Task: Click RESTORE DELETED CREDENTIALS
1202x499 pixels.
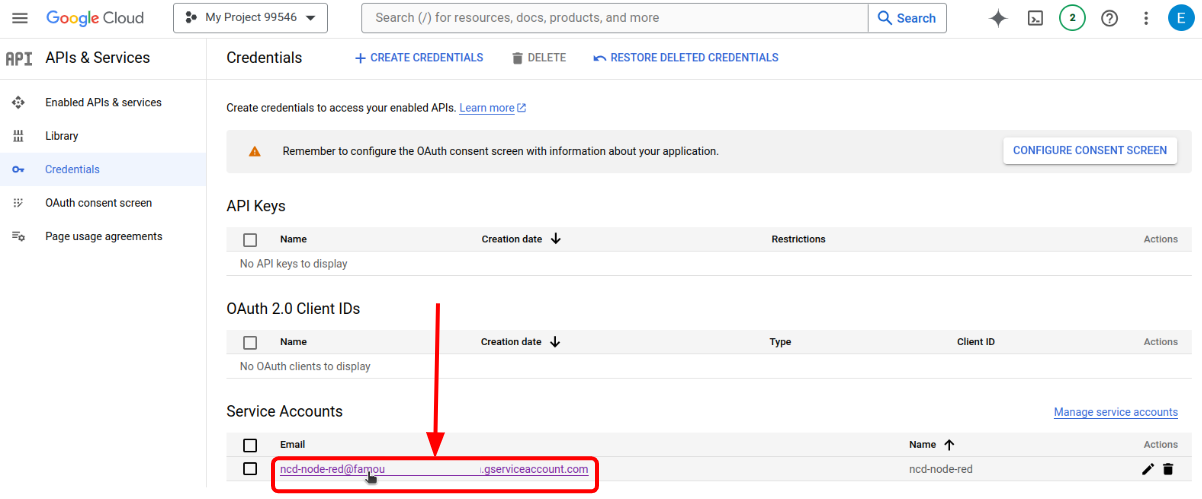Action: [686, 58]
